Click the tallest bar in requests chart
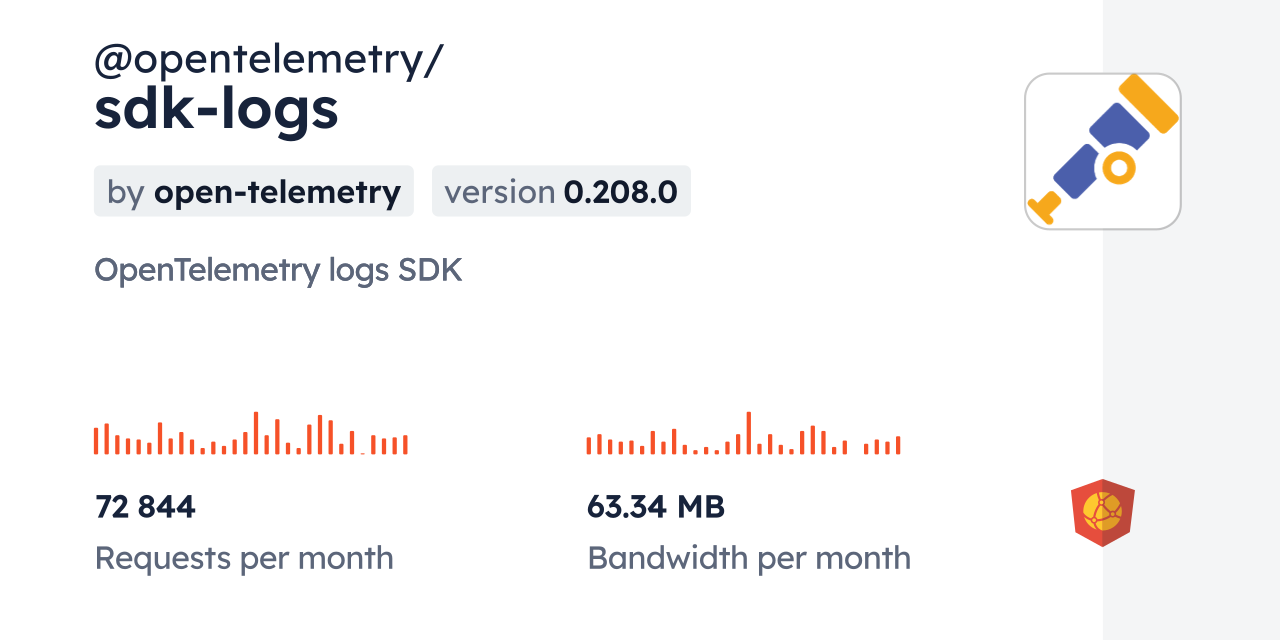This screenshot has height=640, width=1280. (x=256, y=434)
